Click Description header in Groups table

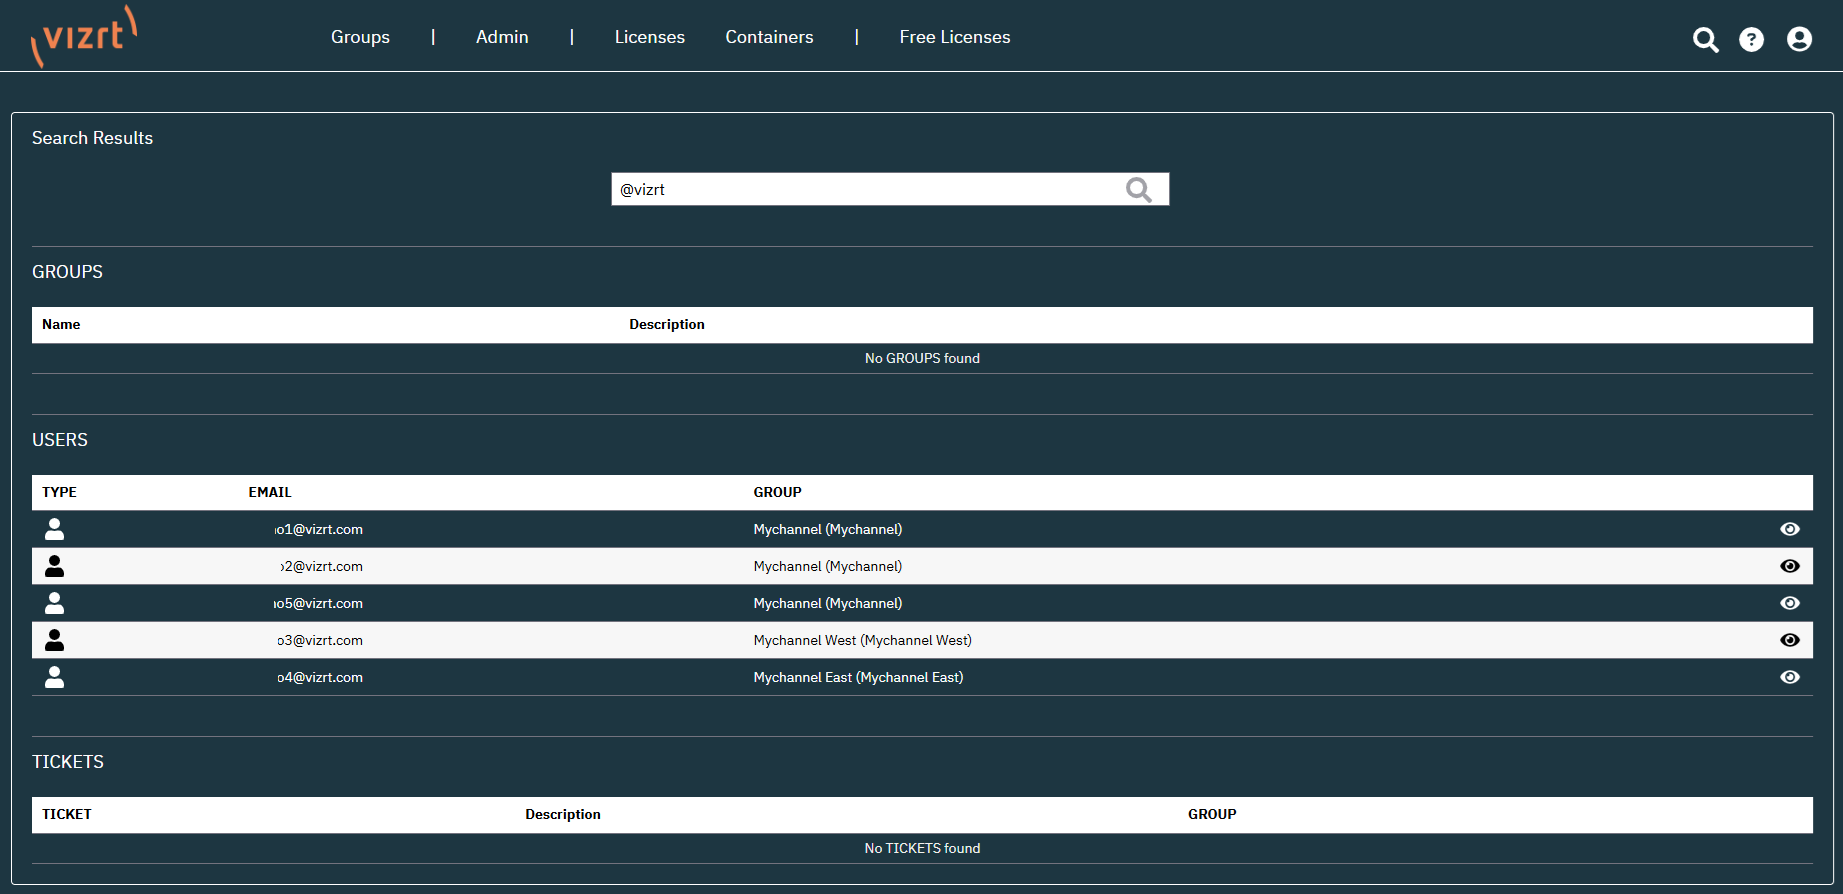(667, 324)
